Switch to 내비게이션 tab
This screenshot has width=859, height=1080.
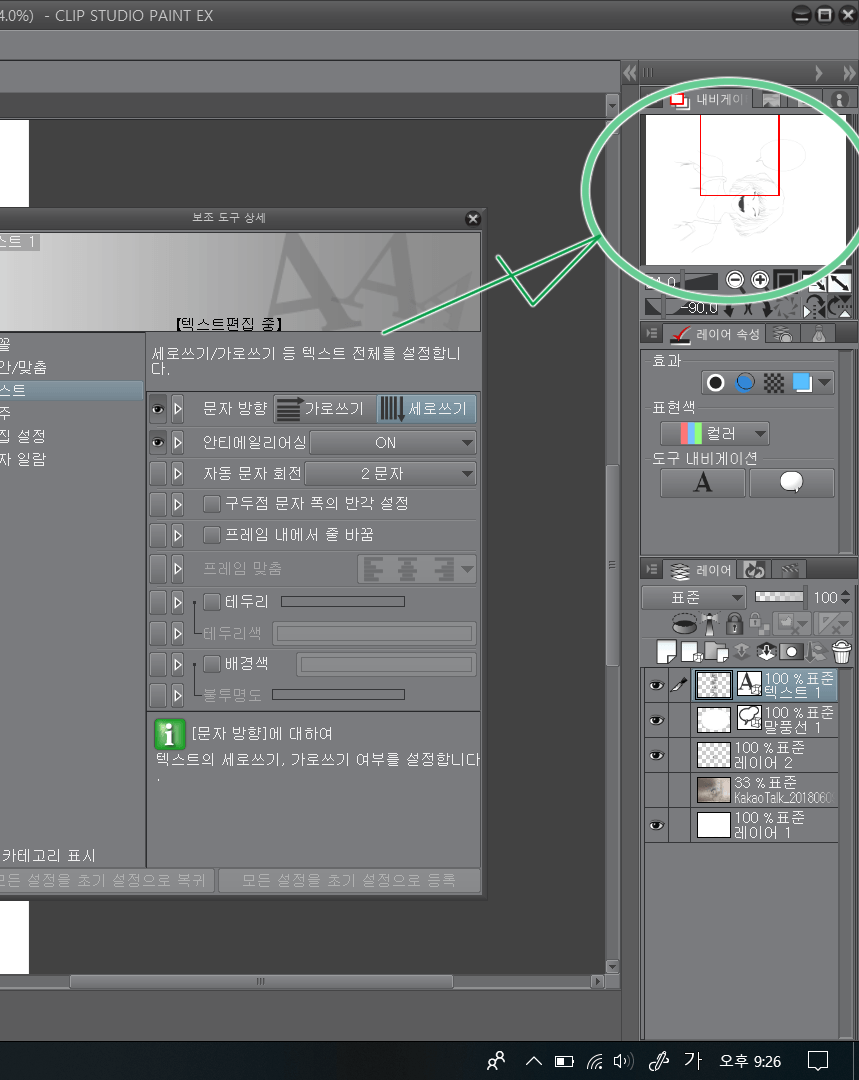tap(709, 99)
